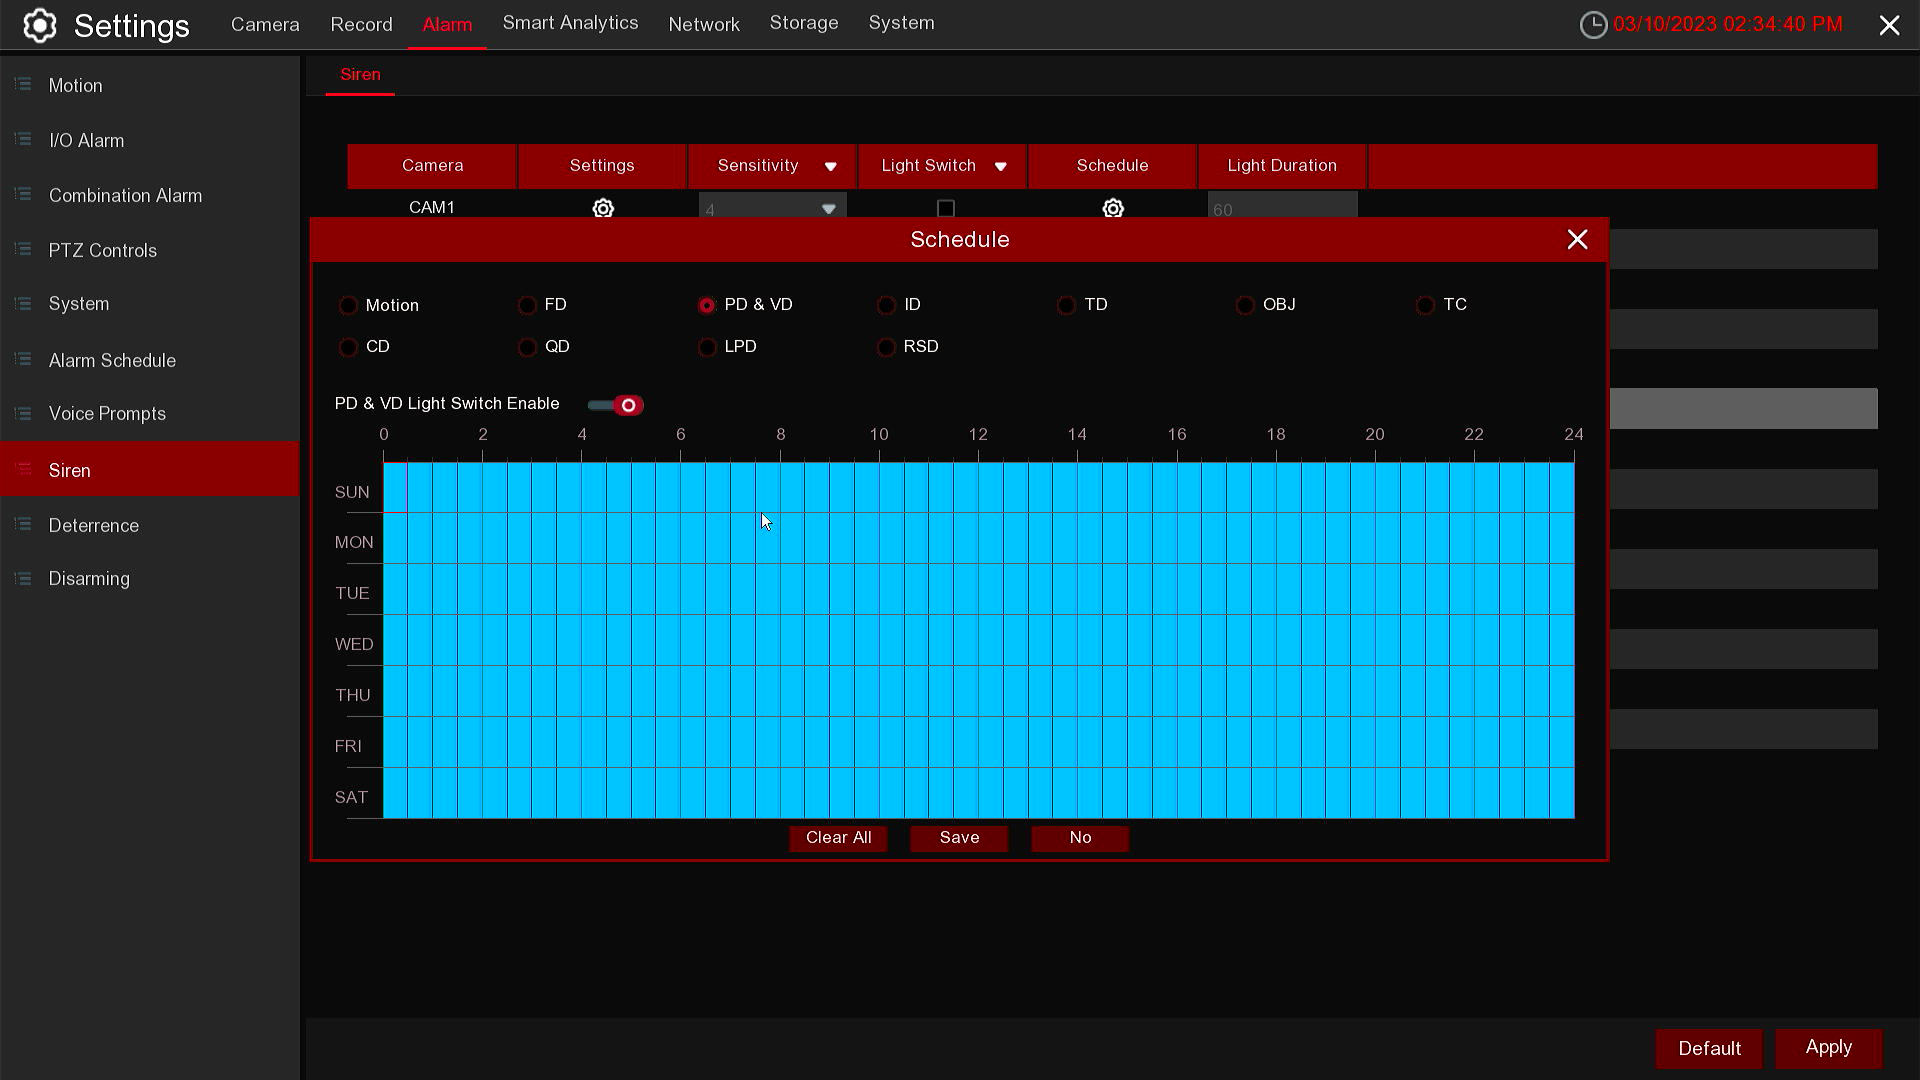Open Light Switch header dropdown arrow
This screenshot has height=1080, width=1920.
1000,166
